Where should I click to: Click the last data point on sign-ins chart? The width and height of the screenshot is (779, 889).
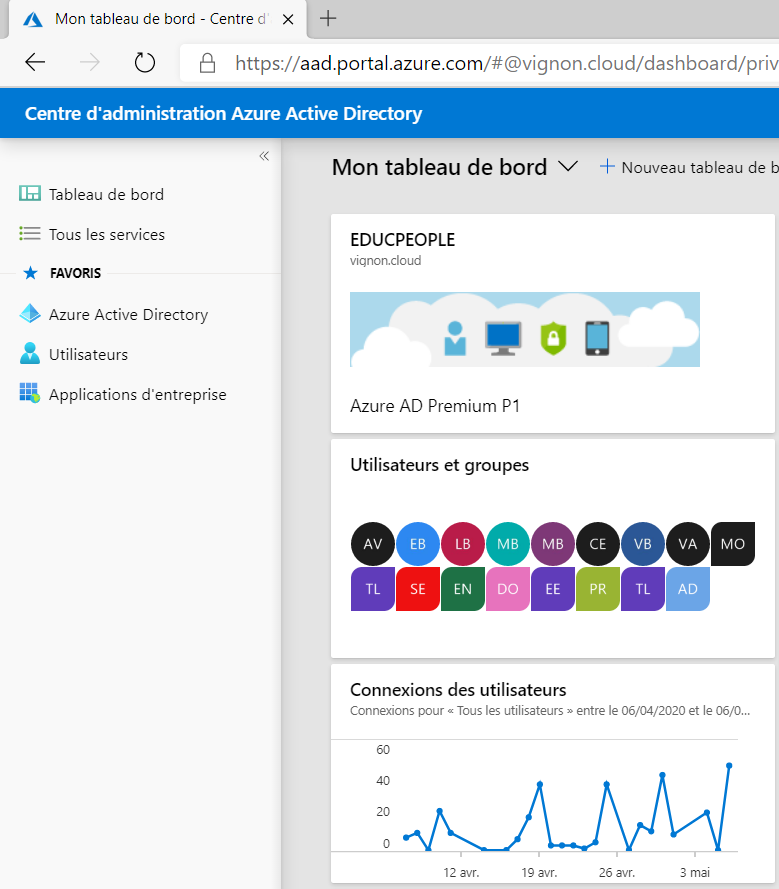[x=729, y=766]
